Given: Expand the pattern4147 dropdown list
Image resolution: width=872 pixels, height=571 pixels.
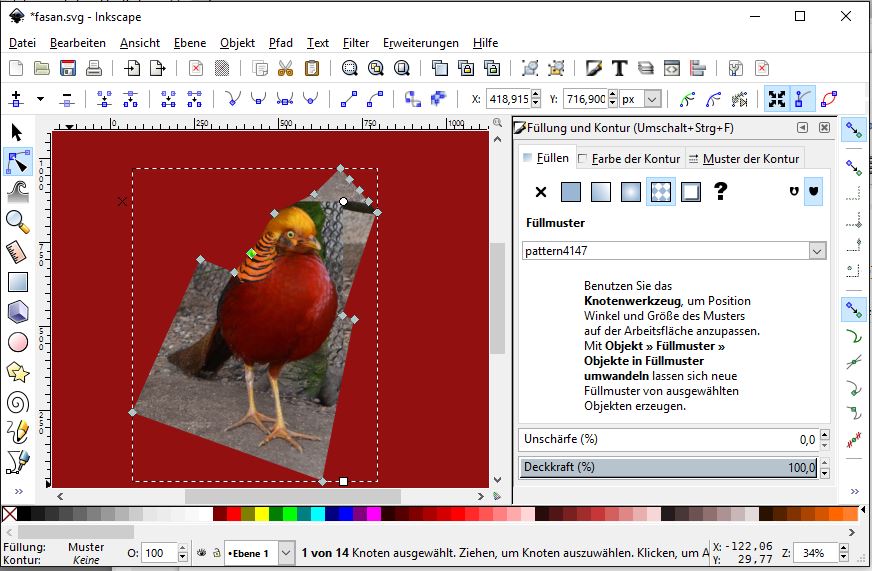Looking at the screenshot, I should pyautogui.click(x=817, y=251).
